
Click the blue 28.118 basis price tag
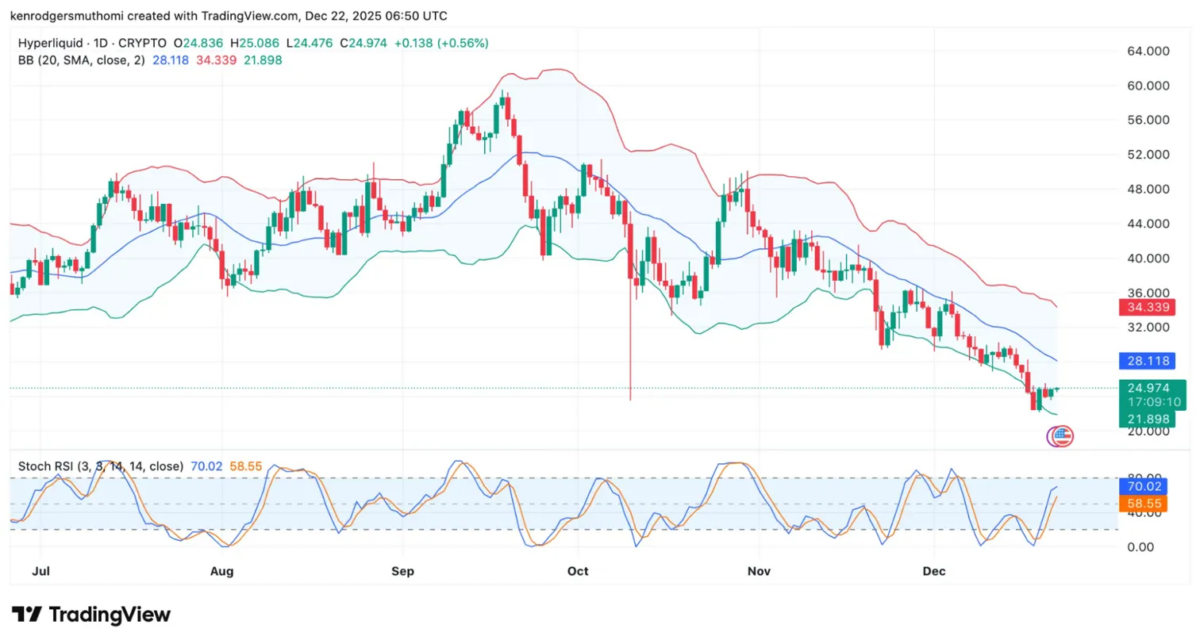point(1146,361)
